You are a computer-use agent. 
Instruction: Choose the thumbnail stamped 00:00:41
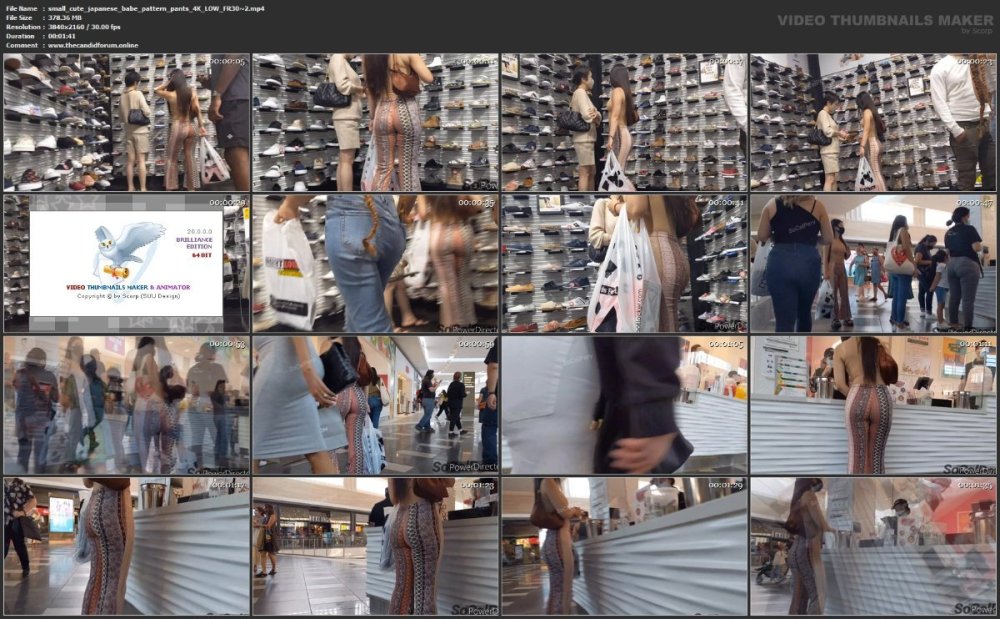click(624, 264)
